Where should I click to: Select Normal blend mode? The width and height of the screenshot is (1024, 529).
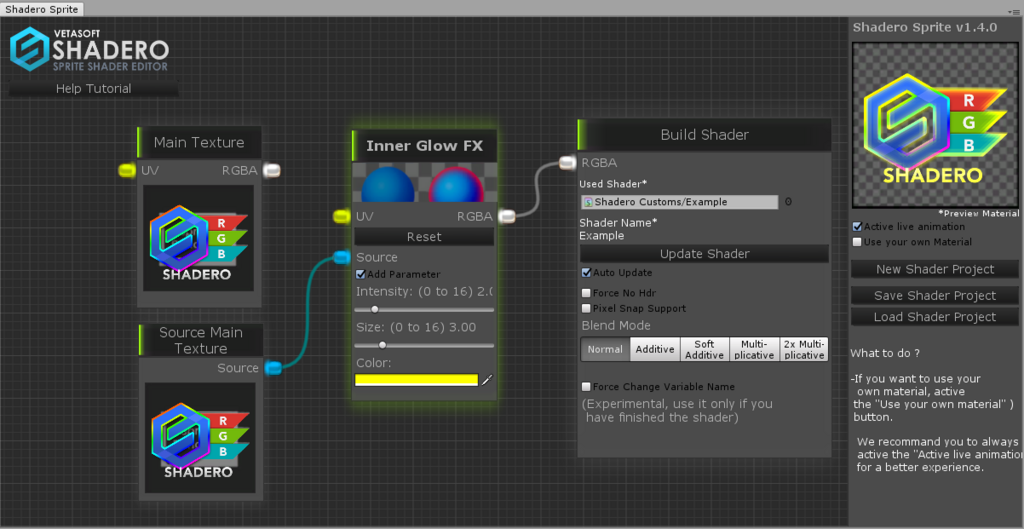click(605, 349)
